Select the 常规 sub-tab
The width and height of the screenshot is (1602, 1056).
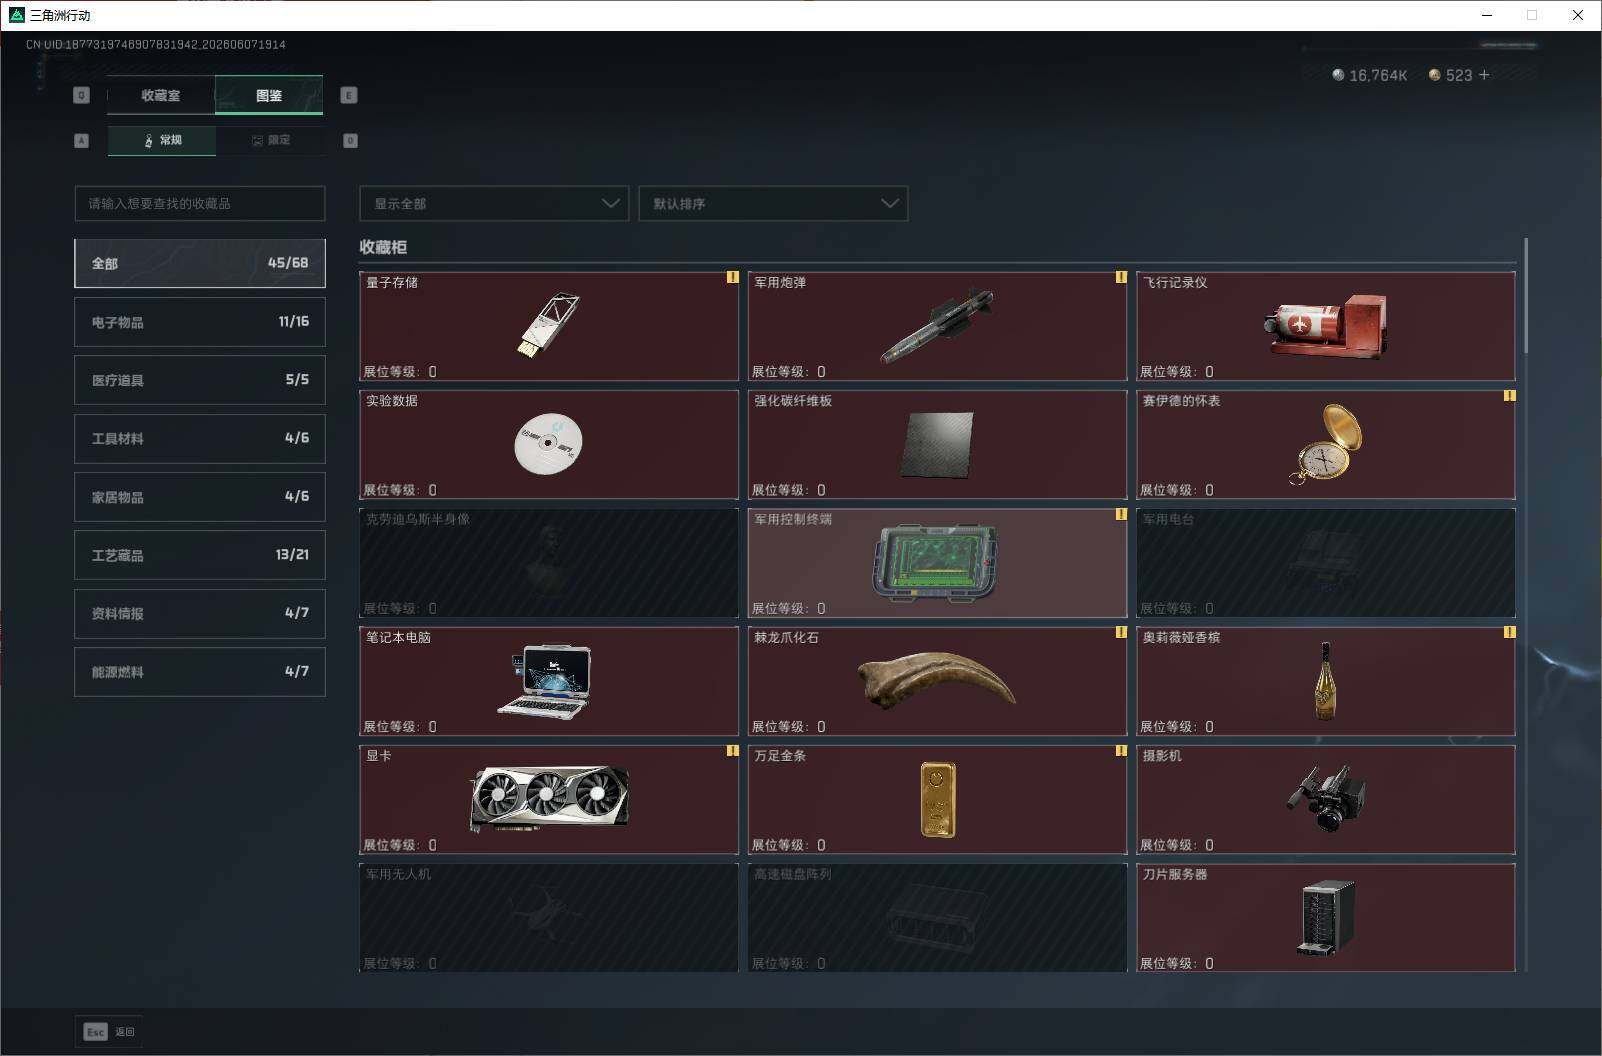click(162, 140)
